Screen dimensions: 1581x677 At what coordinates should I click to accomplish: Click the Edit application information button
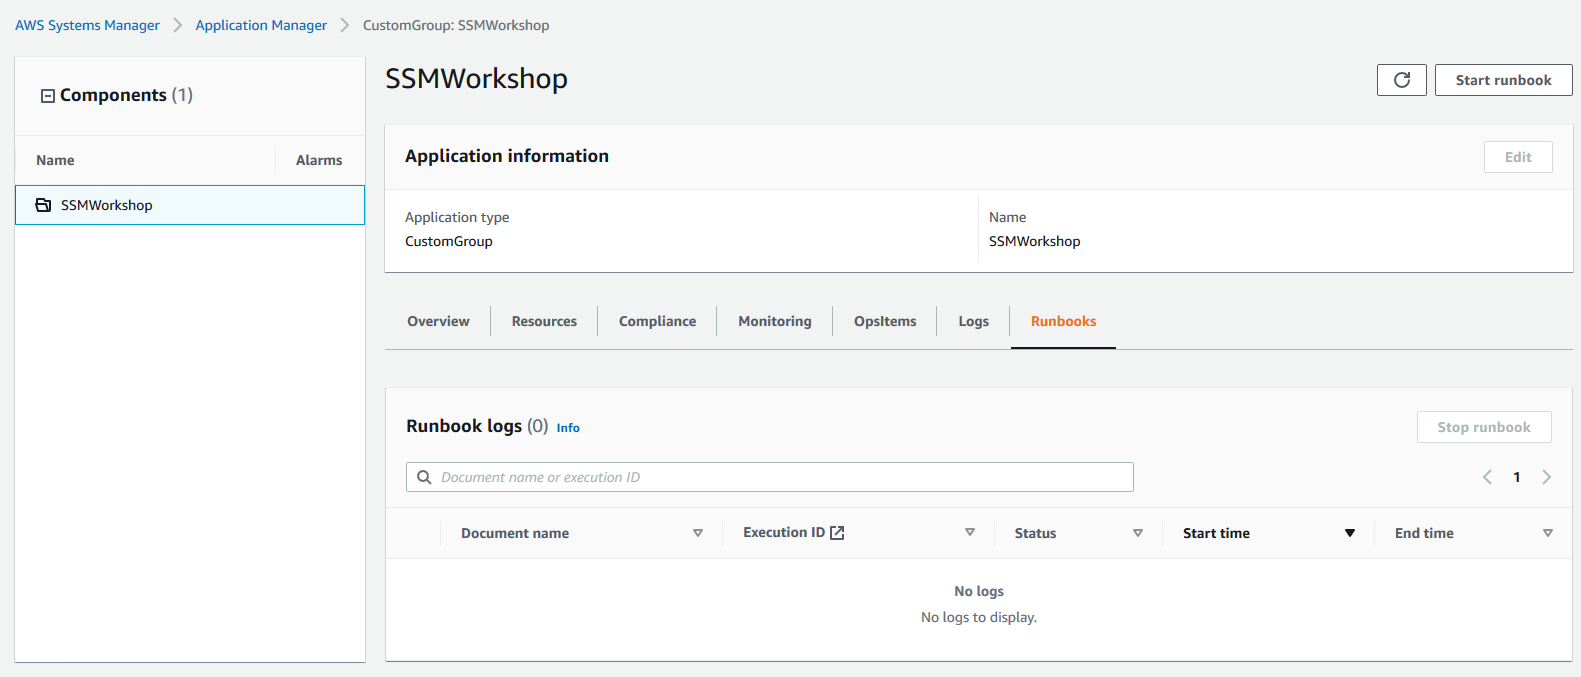[1518, 157]
